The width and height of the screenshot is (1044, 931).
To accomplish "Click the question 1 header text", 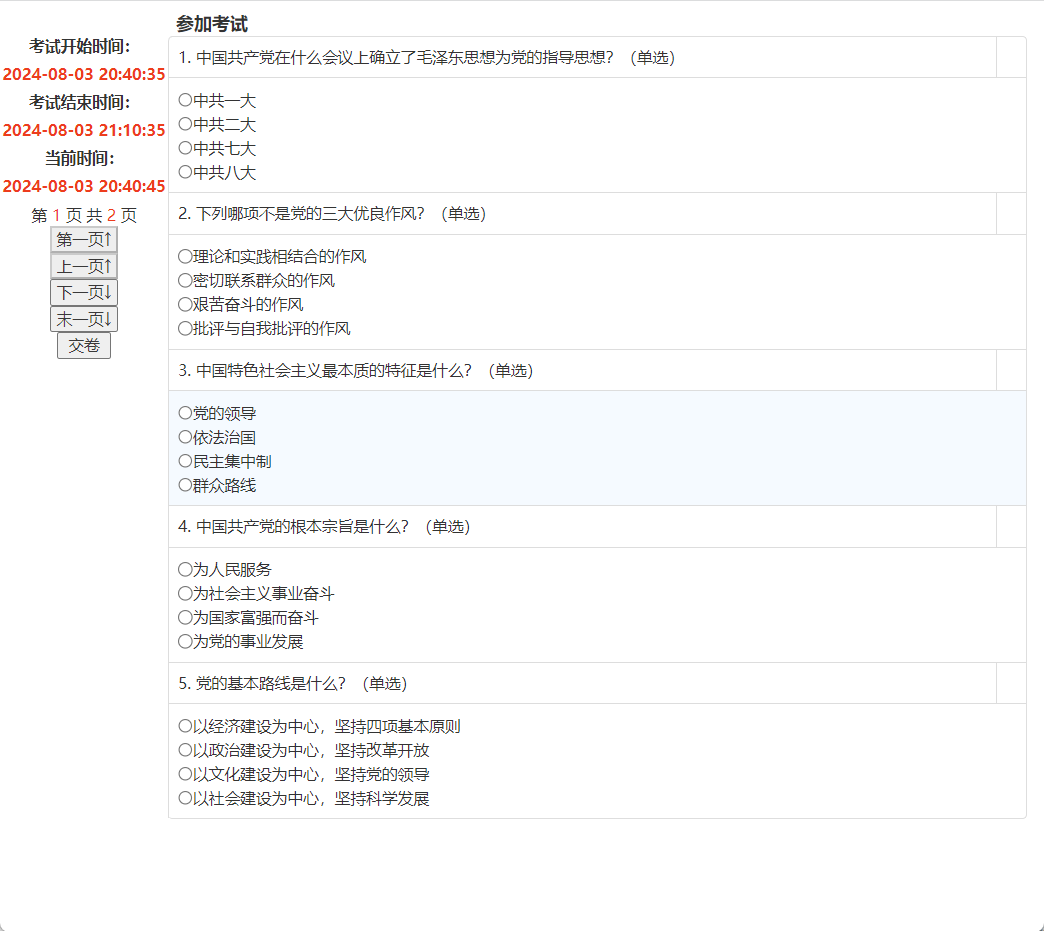I will coord(426,58).
